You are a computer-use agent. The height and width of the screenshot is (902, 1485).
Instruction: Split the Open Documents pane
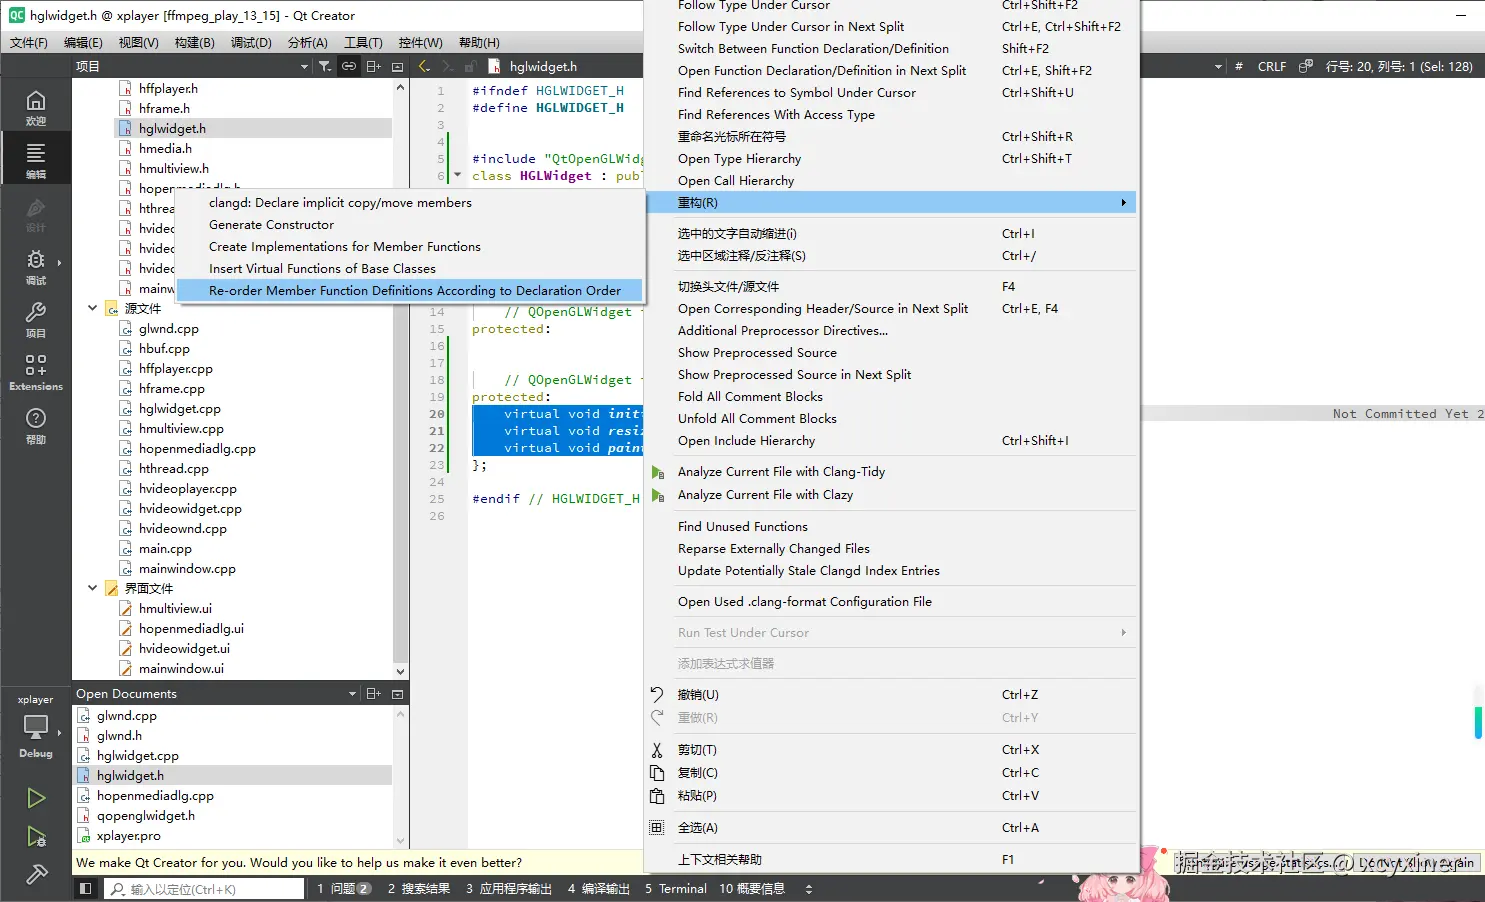(x=373, y=693)
